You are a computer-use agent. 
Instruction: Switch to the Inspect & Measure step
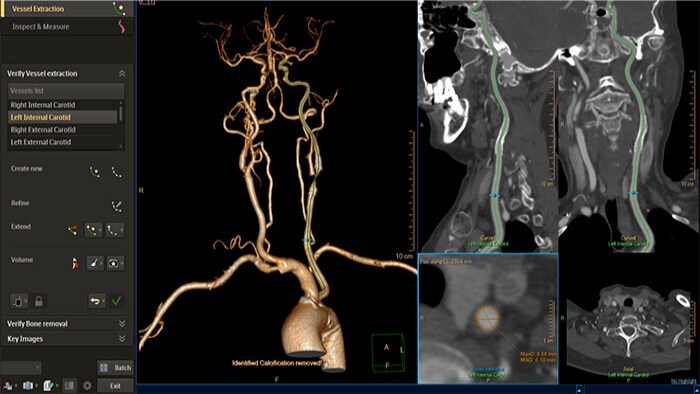point(67,27)
